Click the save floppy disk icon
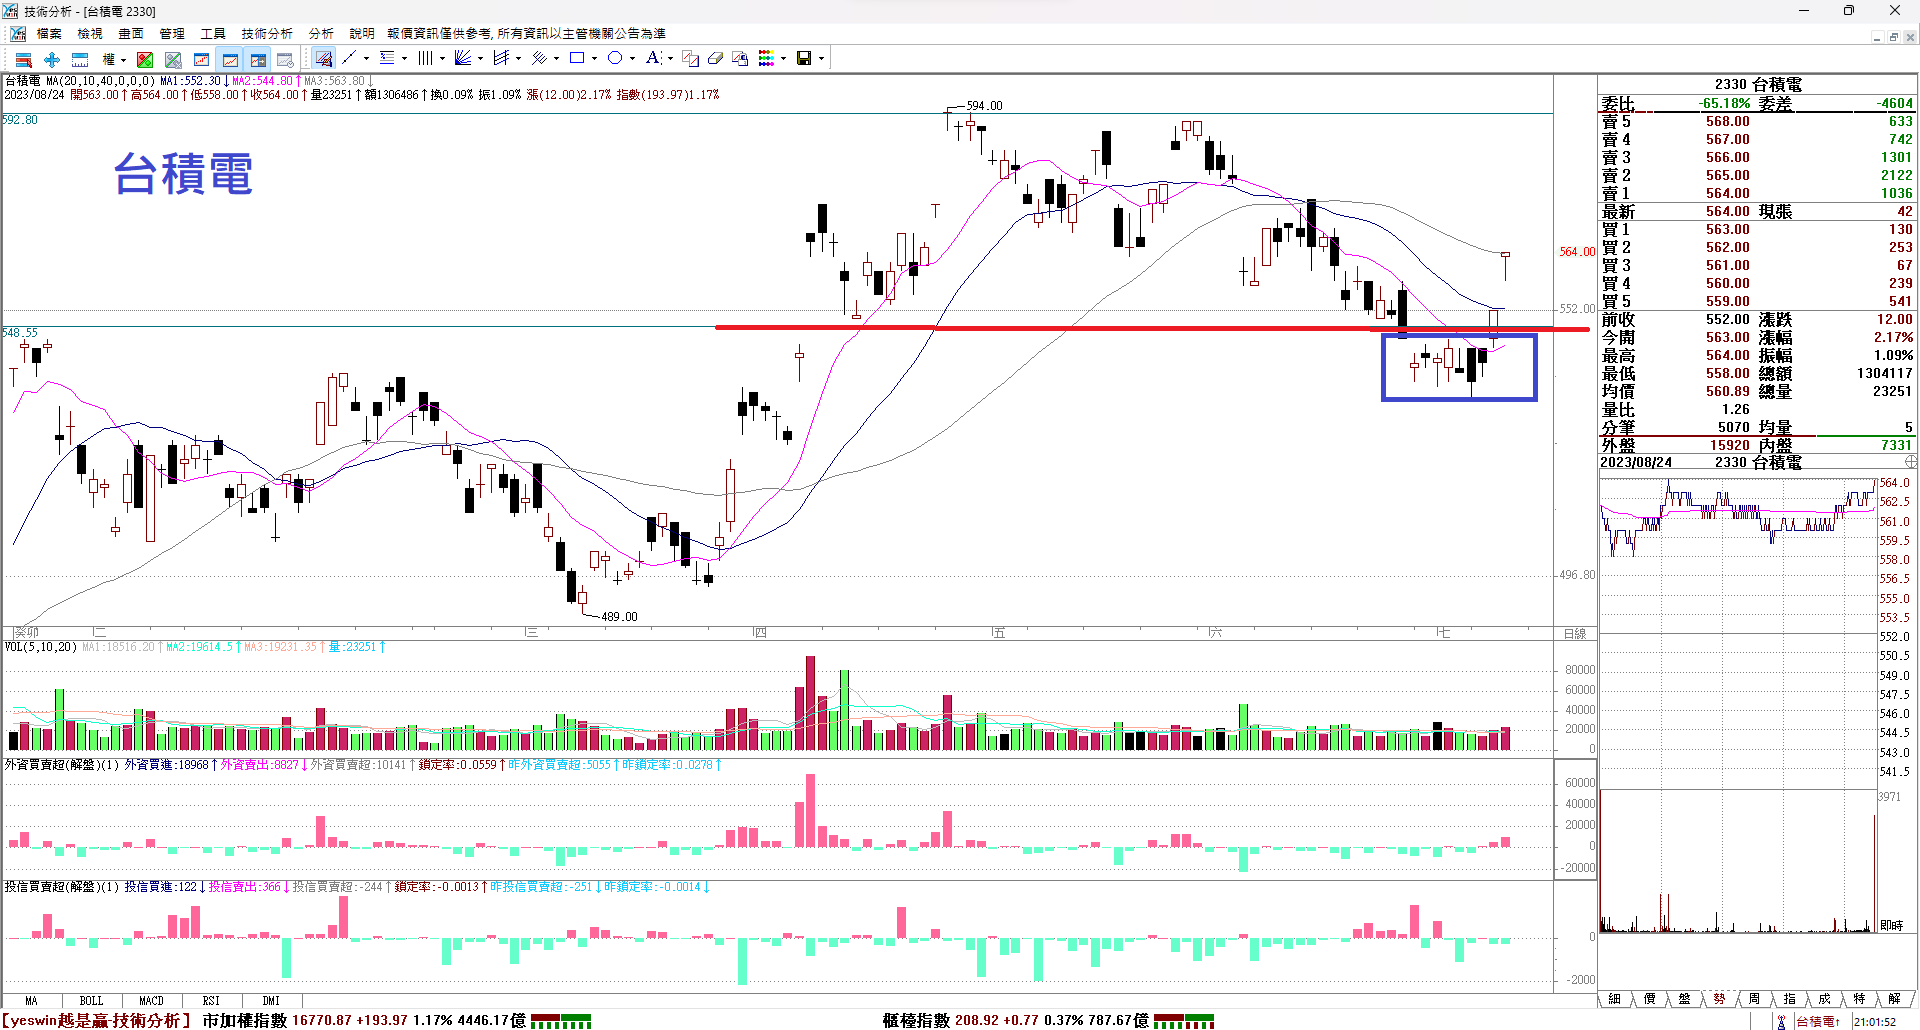Screen dimensions: 1920x1030 (804, 59)
